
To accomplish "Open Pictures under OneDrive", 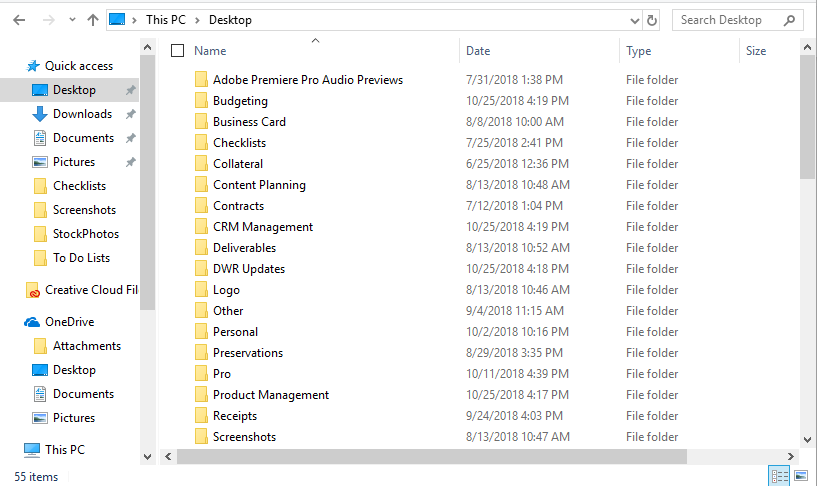I will pos(74,417).
